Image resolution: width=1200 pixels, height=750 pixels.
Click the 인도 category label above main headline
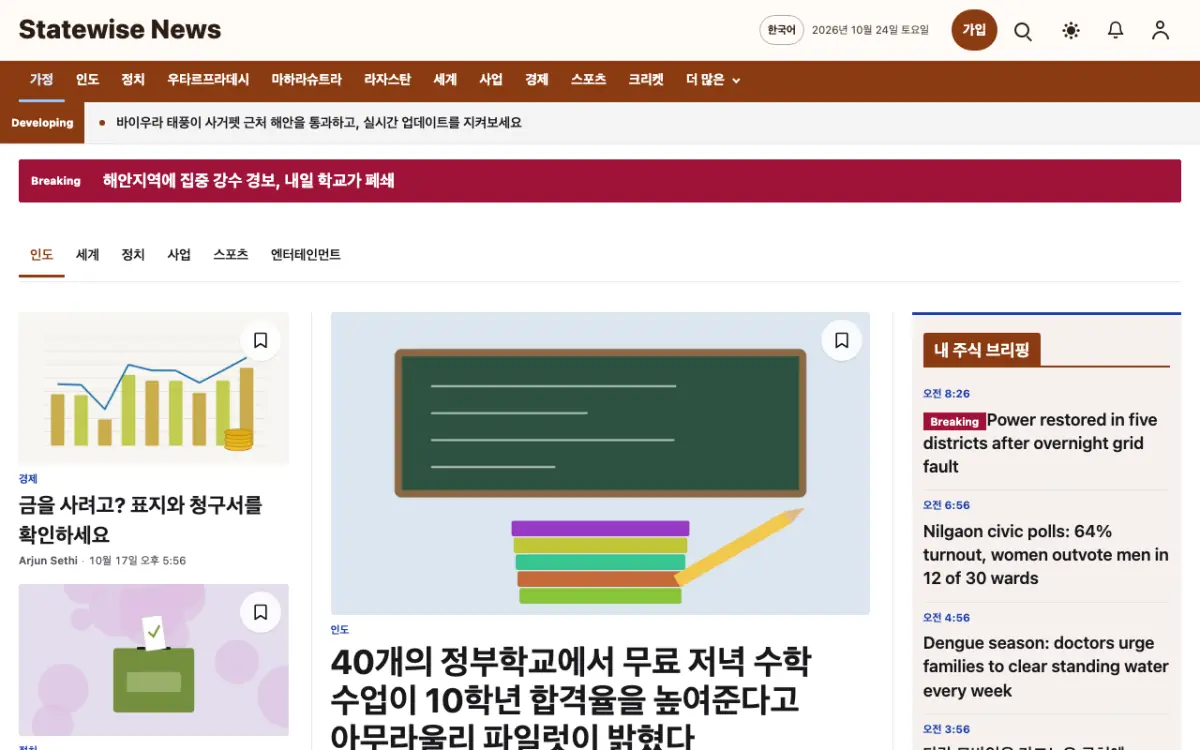(x=340, y=630)
